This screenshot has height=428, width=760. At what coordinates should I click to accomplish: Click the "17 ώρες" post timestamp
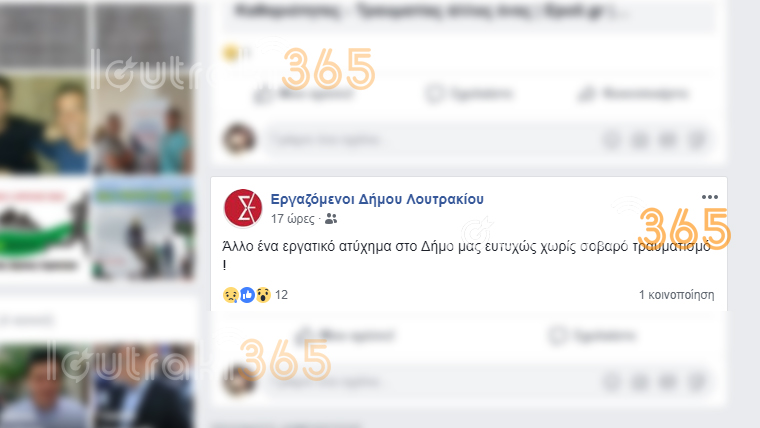[x=292, y=219]
